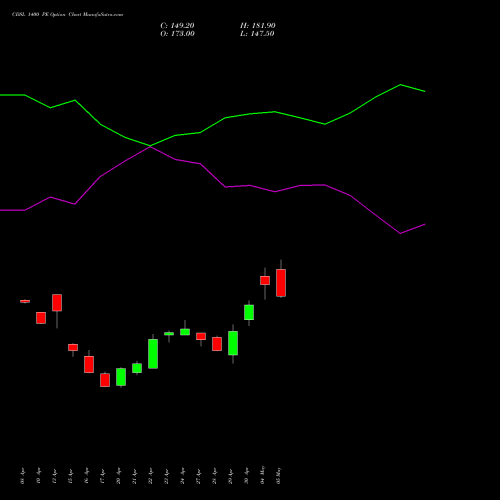The height and width of the screenshot is (500, 500).
Task: Click the low value L: 147.50
Action: (x=257, y=34)
